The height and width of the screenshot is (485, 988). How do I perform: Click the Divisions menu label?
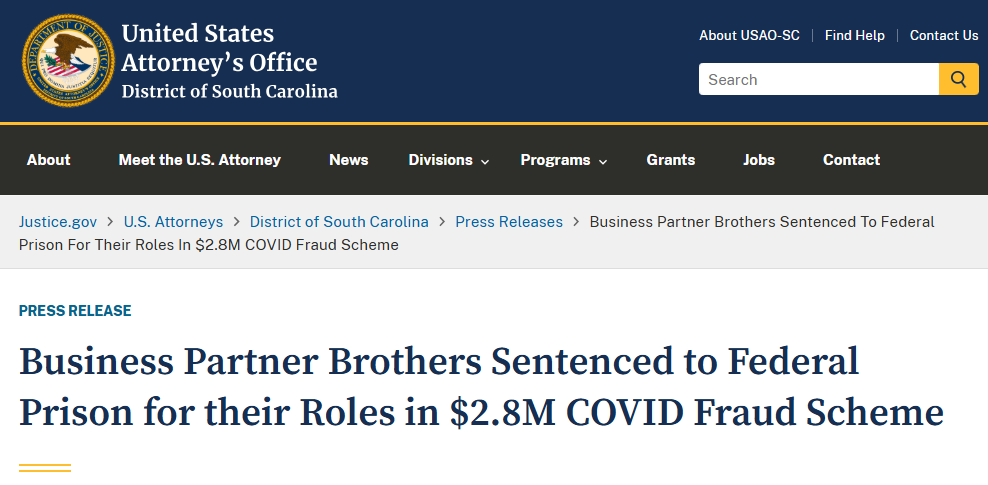(440, 160)
